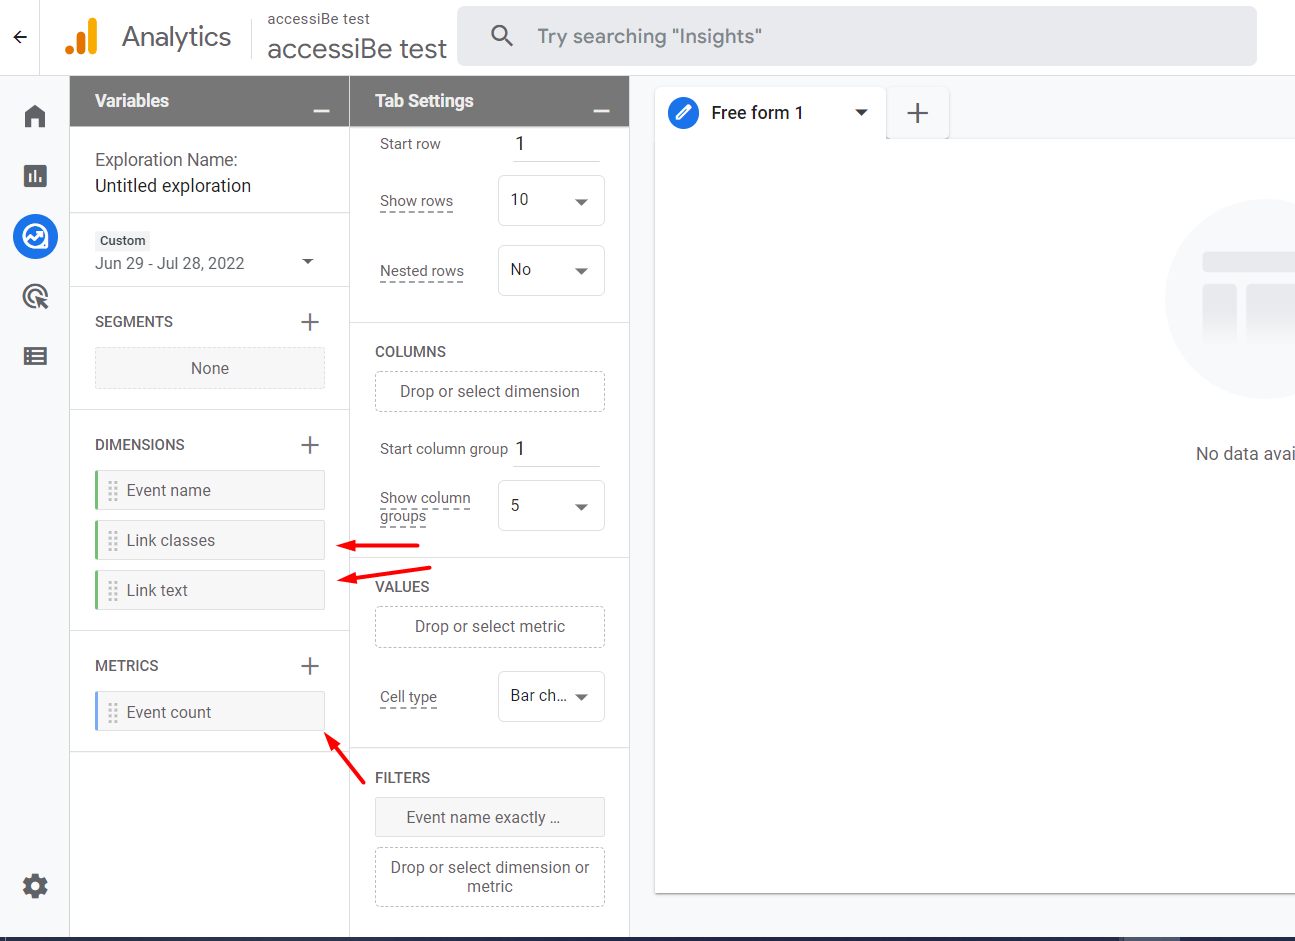Open Configure table icon in sidebar
This screenshot has width=1295, height=941.
coord(35,356)
